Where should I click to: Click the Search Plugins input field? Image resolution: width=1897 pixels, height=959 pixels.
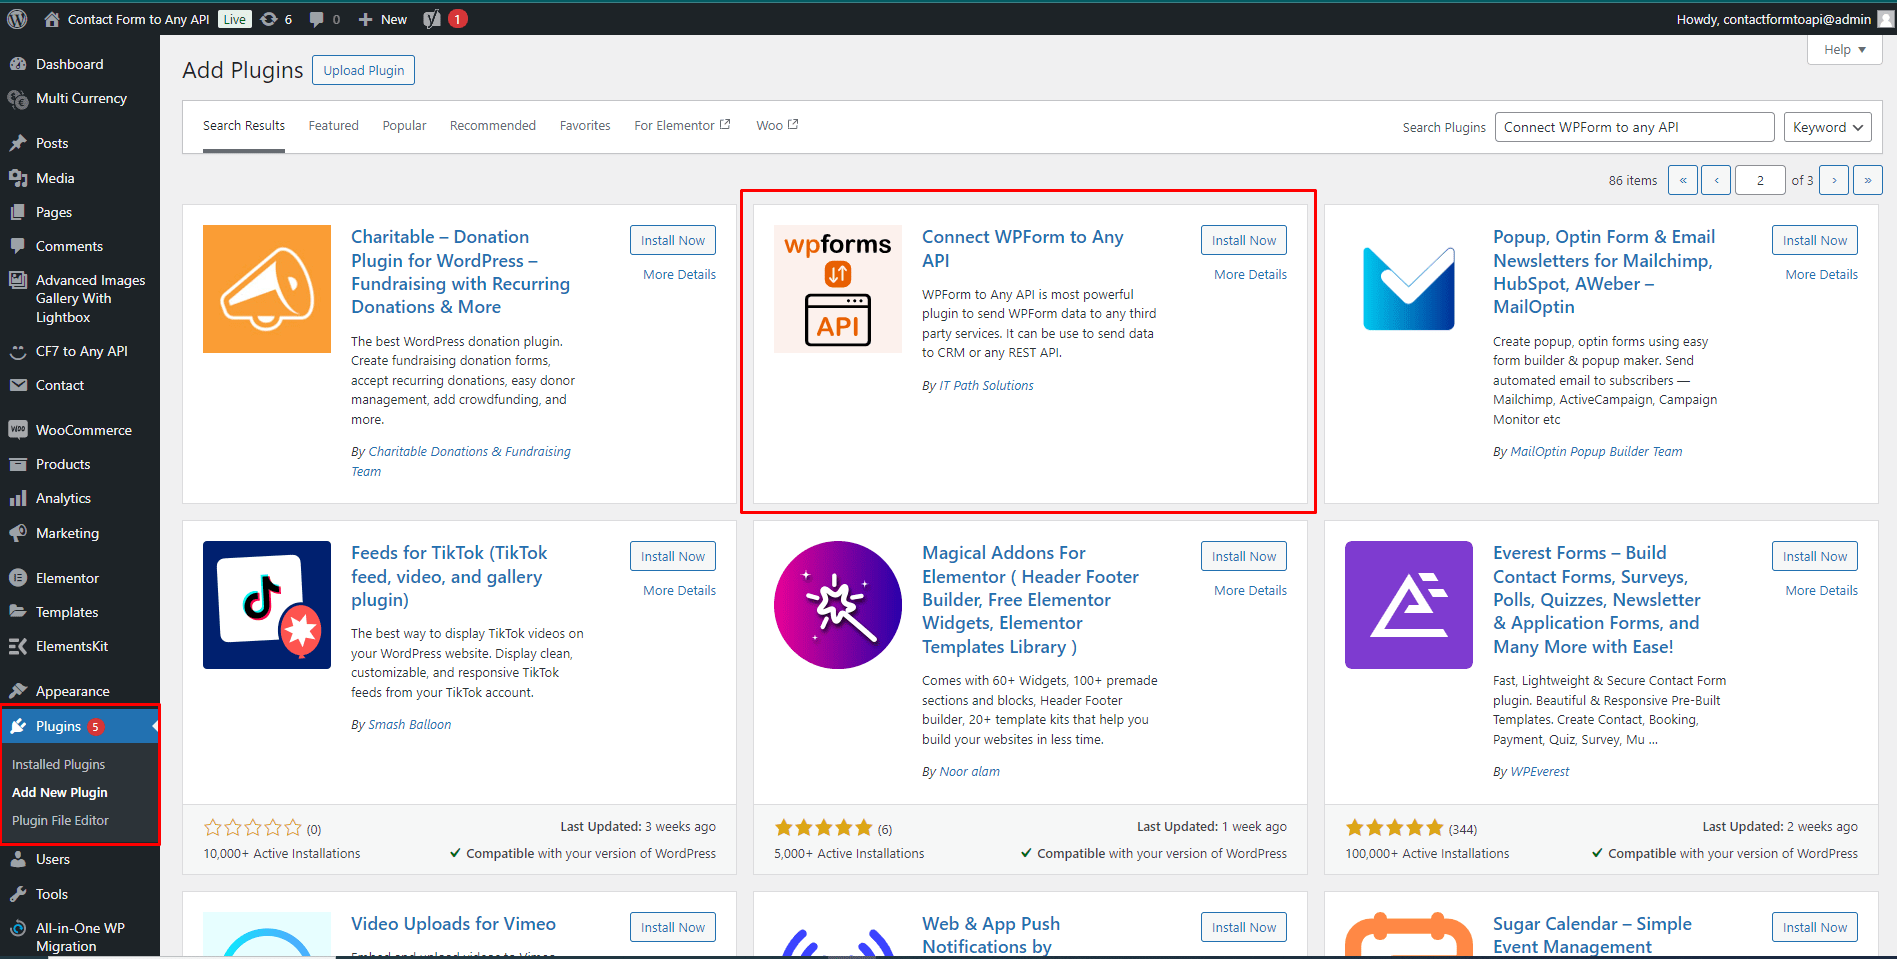point(1635,127)
